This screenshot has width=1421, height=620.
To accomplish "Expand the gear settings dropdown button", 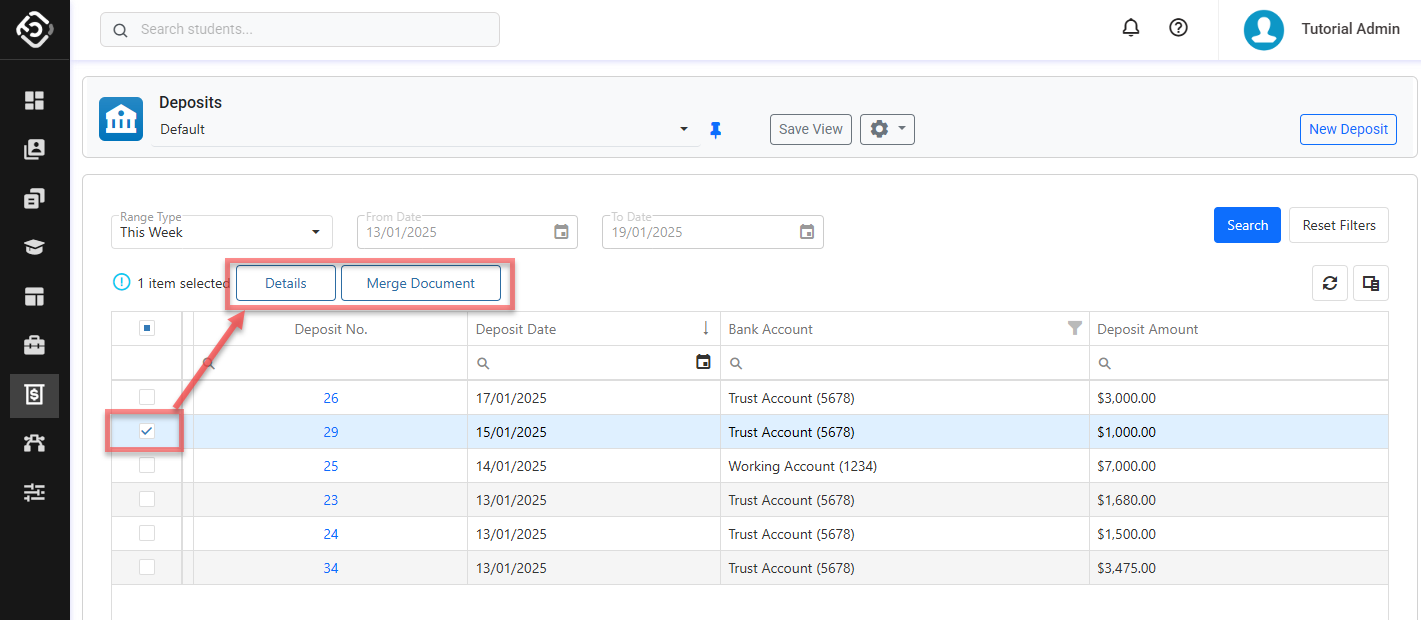I will pos(887,129).
